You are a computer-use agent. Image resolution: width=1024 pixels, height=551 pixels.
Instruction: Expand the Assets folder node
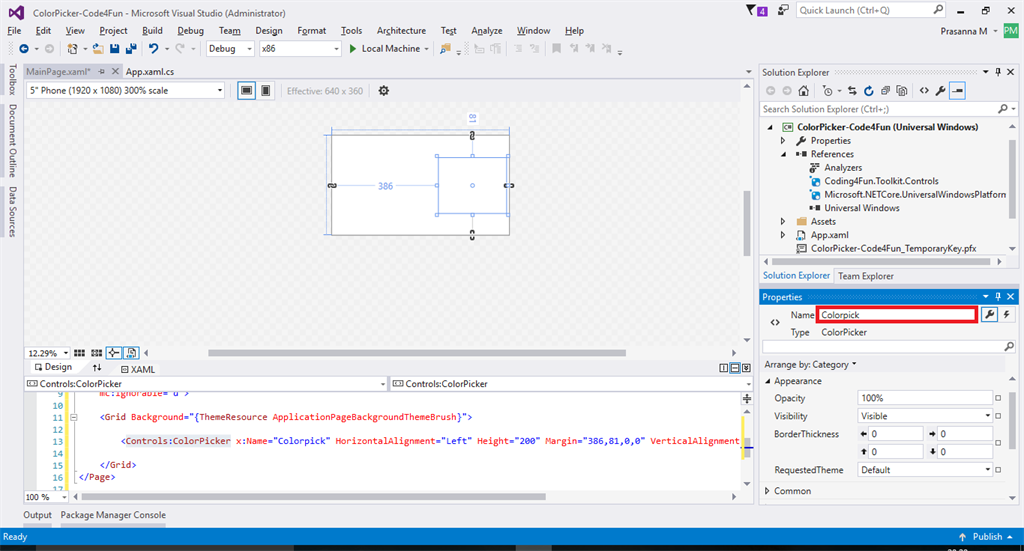tap(783, 222)
